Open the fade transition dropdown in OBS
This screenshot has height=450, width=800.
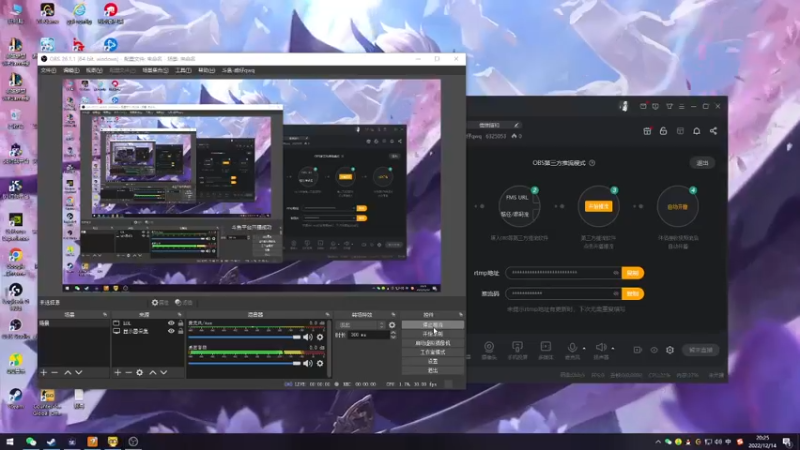point(361,325)
